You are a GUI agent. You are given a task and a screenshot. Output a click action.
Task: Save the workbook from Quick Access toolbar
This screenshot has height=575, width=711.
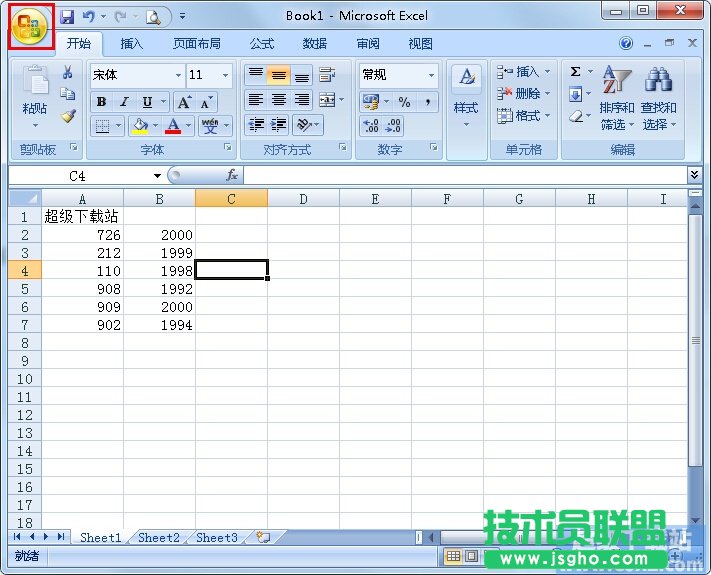click(67, 17)
